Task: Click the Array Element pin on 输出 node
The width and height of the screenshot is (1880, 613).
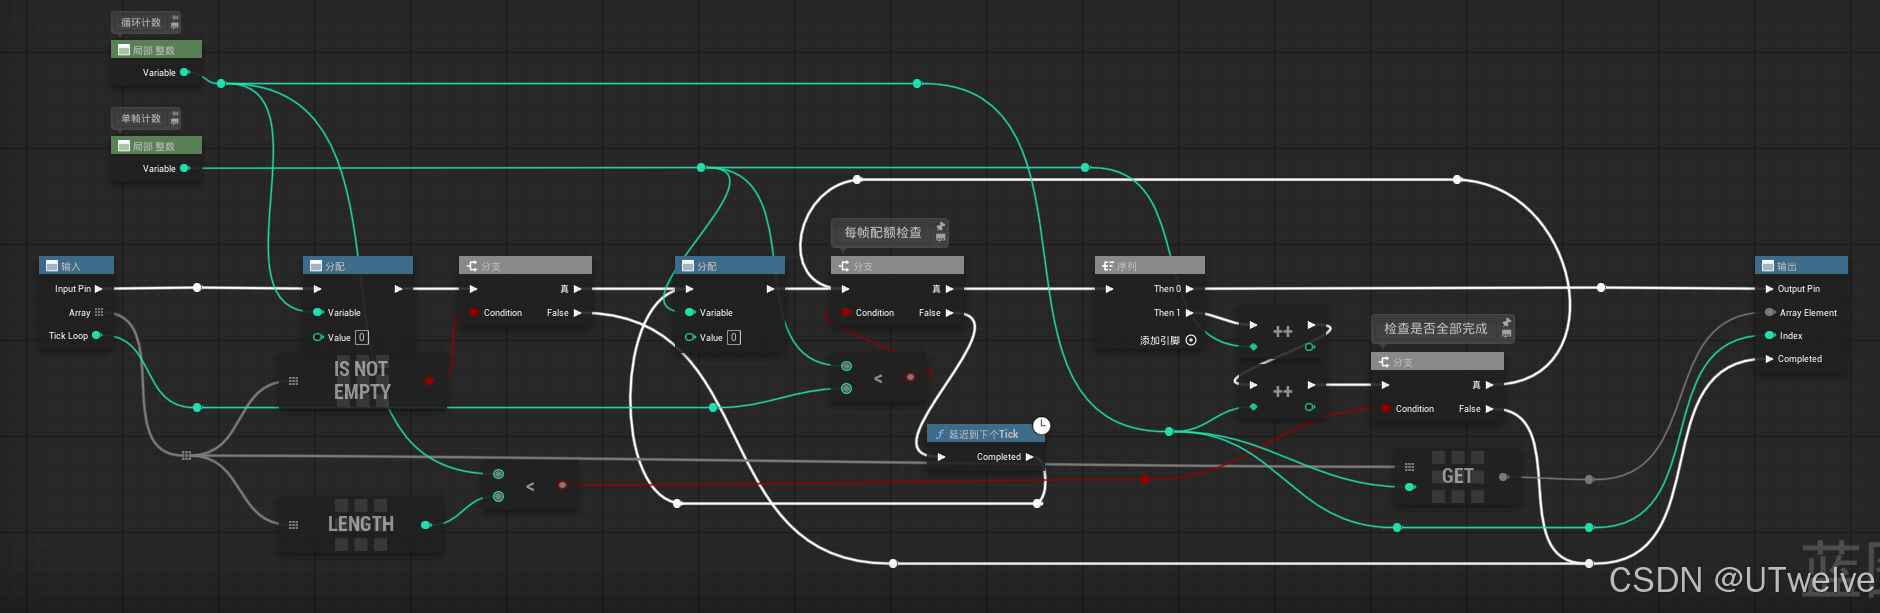Action: pyautogui.click(x=1770, y=312)
